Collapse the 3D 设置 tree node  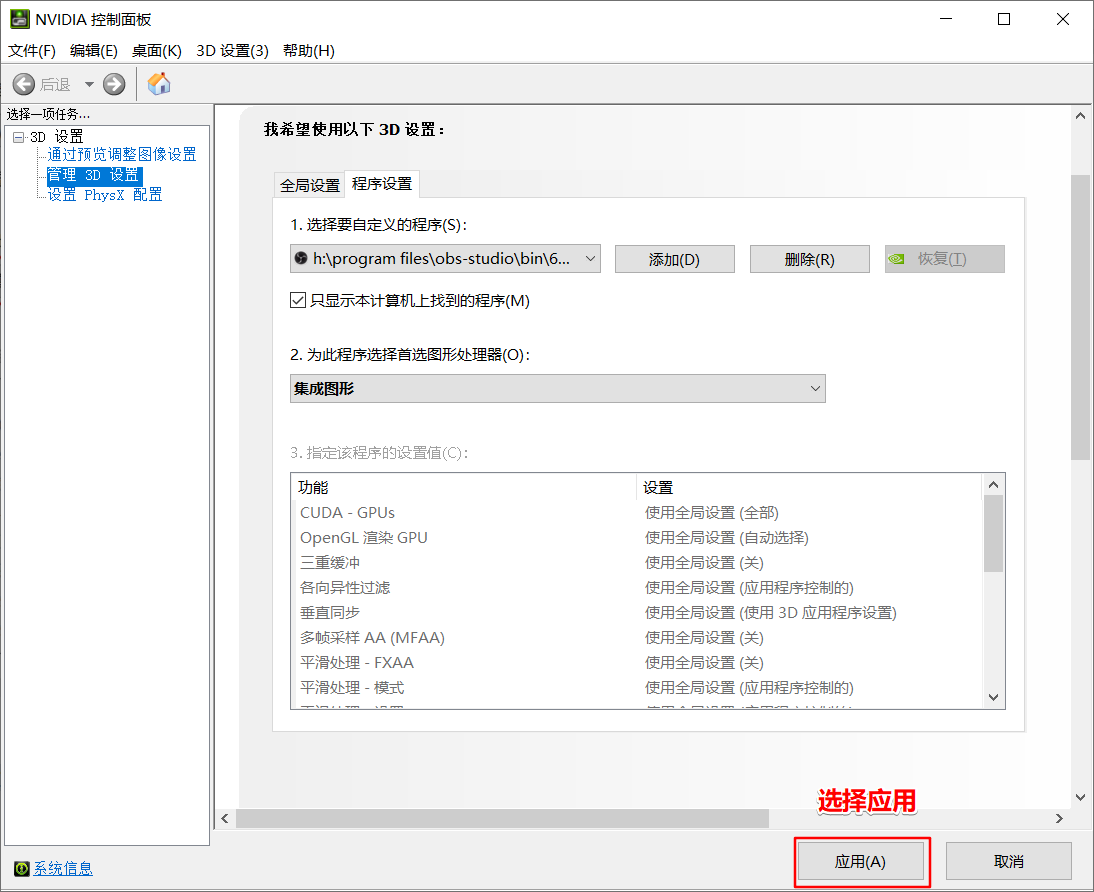pyautogui.click(x=19, y=137)
